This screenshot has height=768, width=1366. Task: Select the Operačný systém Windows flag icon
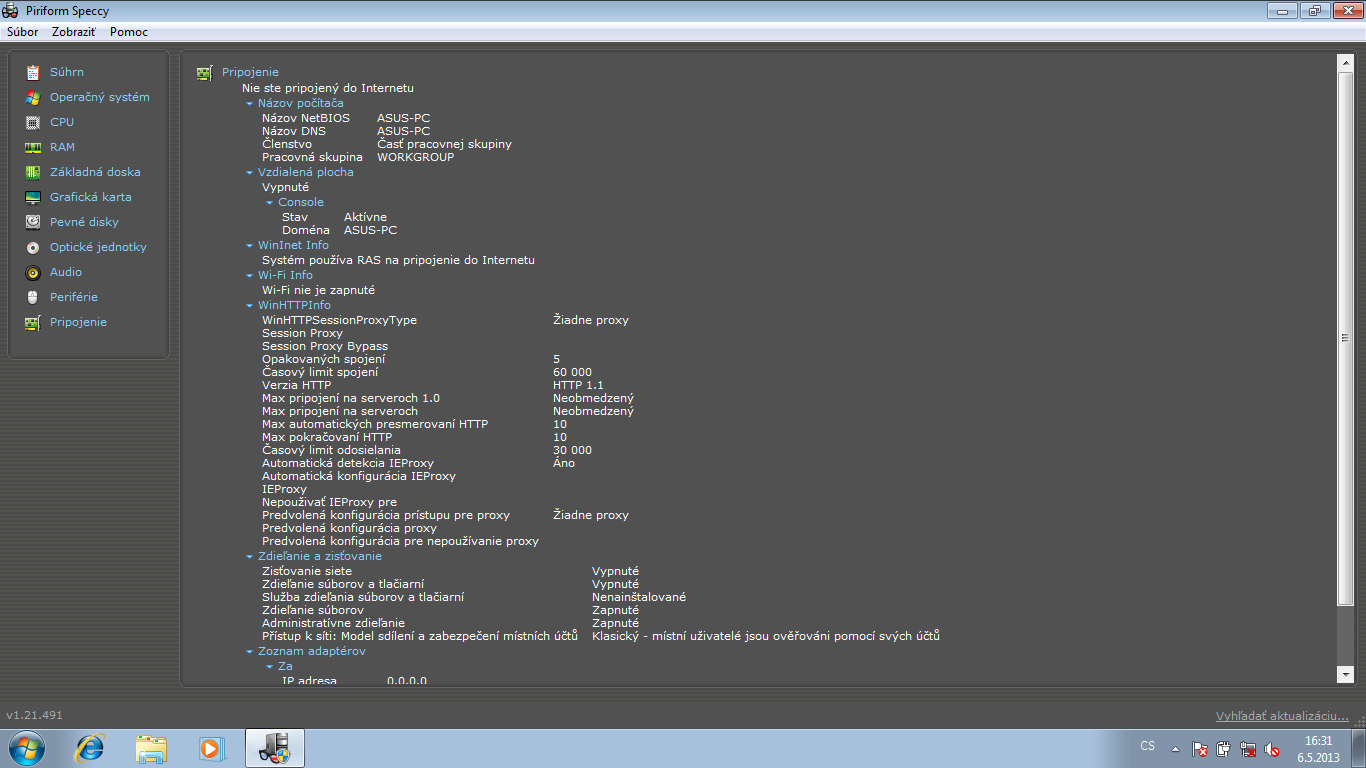(x=33, y=97)
